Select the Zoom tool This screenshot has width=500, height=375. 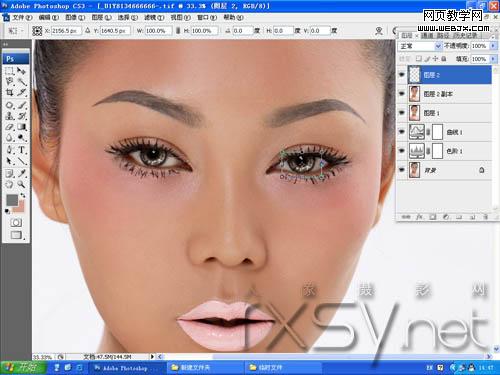(21, 184)
